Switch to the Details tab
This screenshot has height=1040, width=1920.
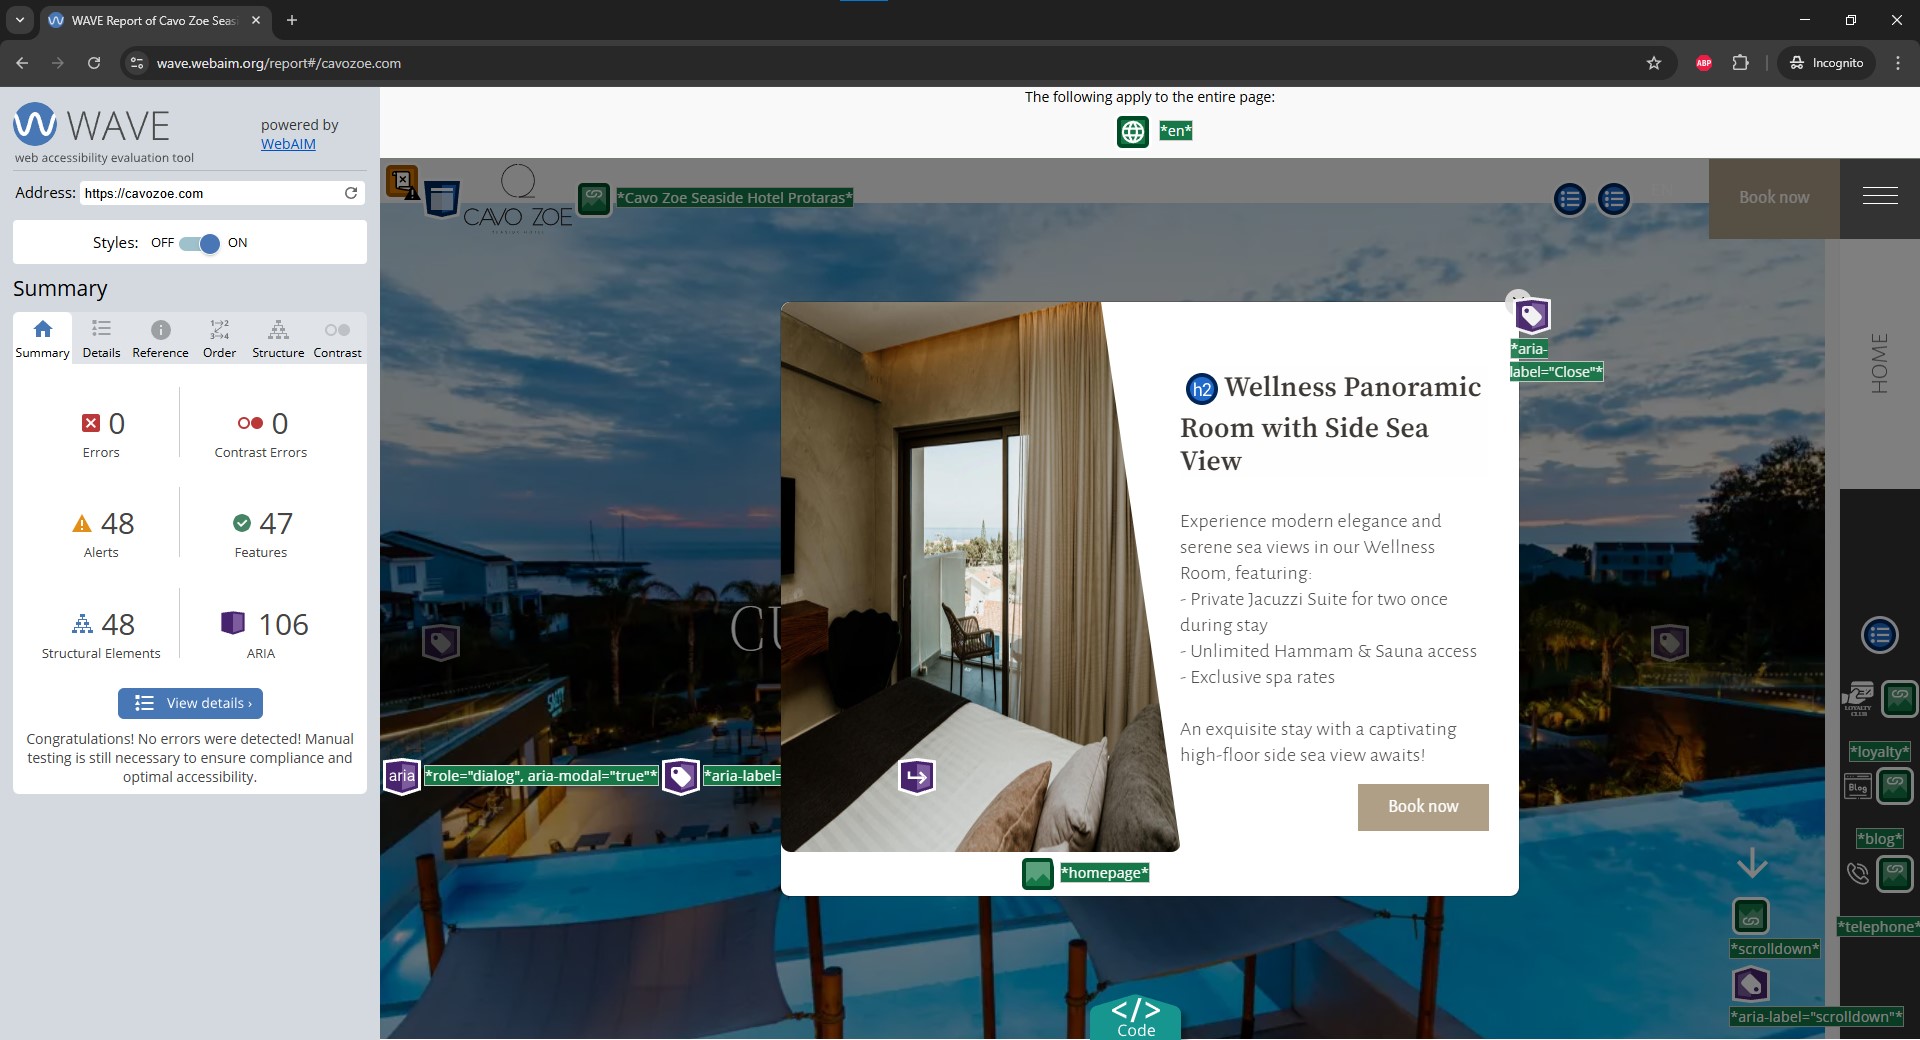tap(101, 338)
